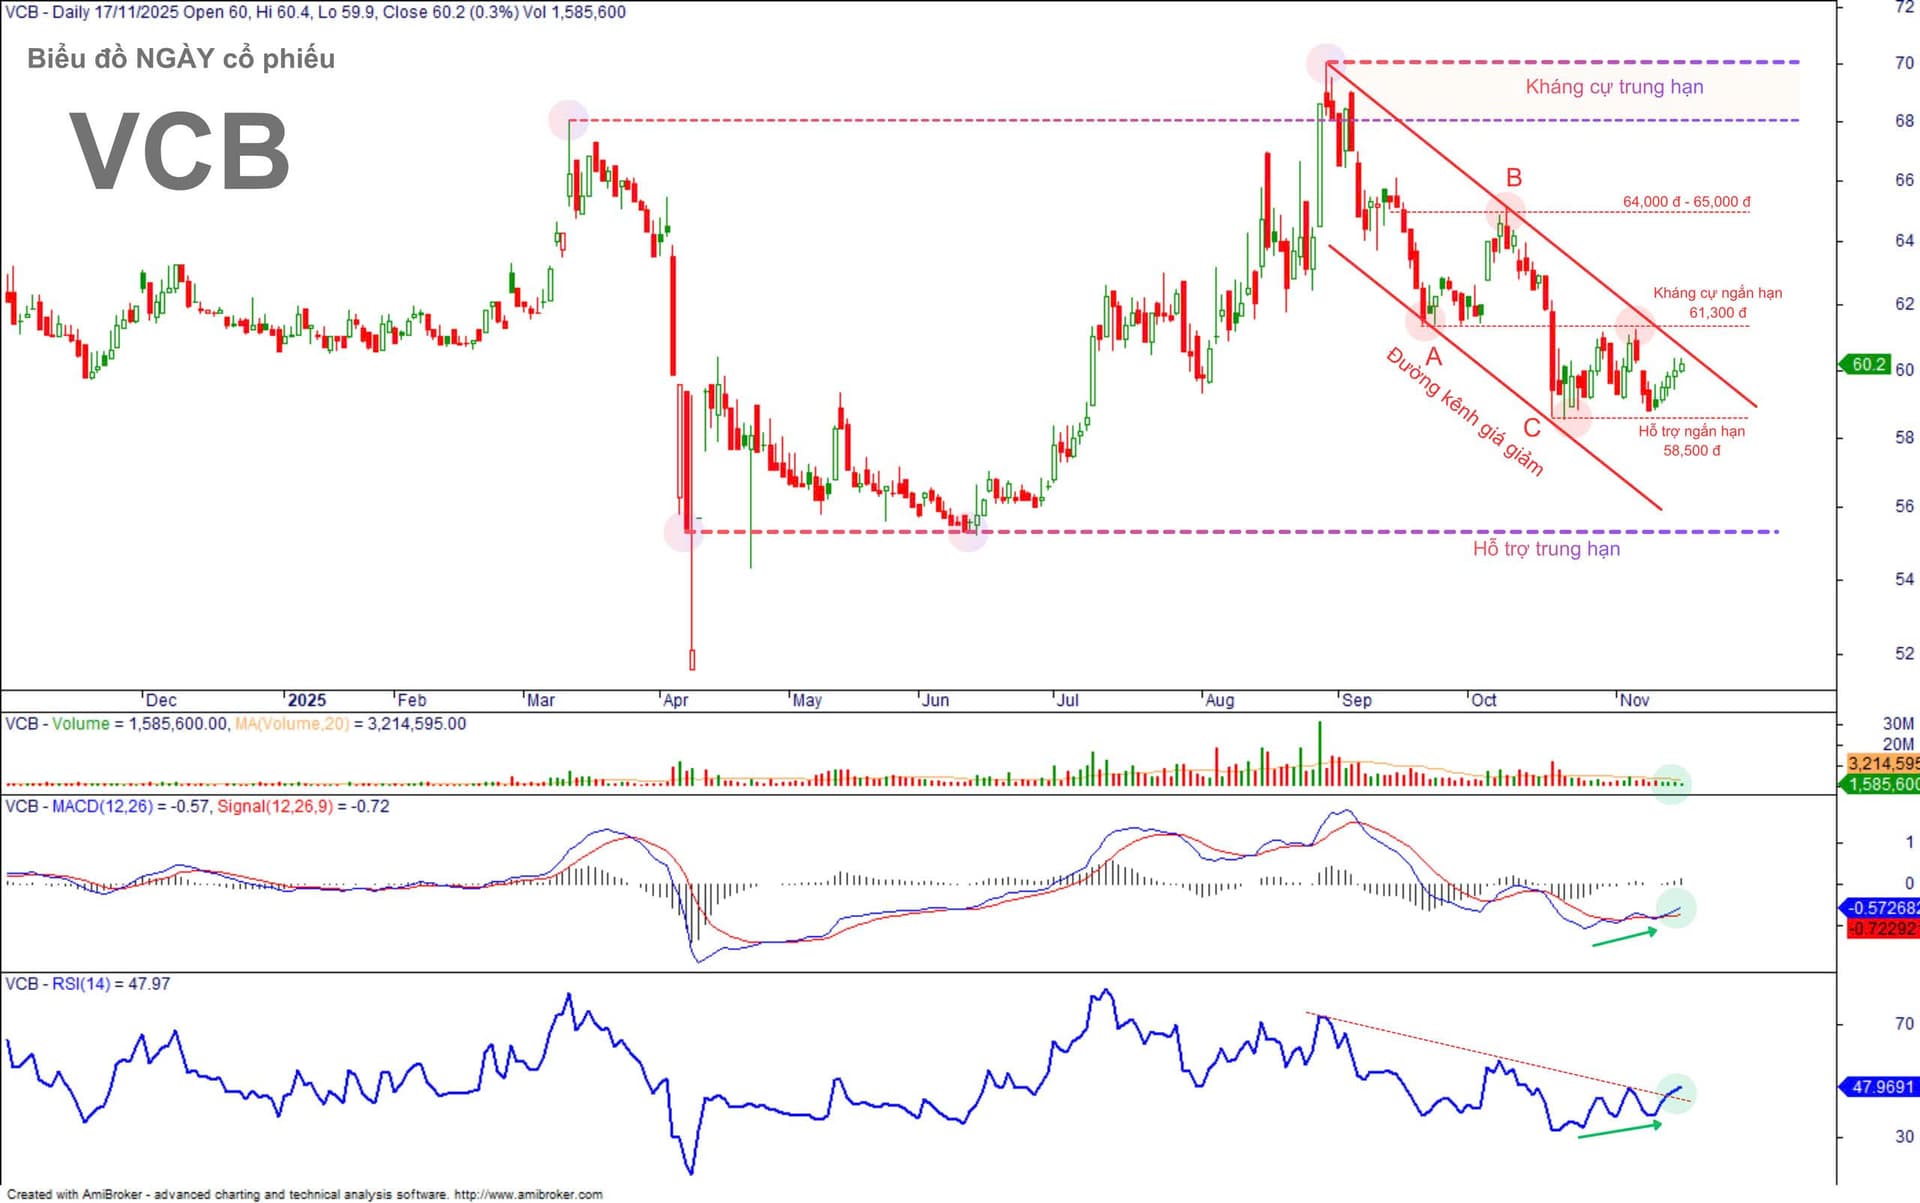Click point B label on the price channel

[x=1513, y=178]
